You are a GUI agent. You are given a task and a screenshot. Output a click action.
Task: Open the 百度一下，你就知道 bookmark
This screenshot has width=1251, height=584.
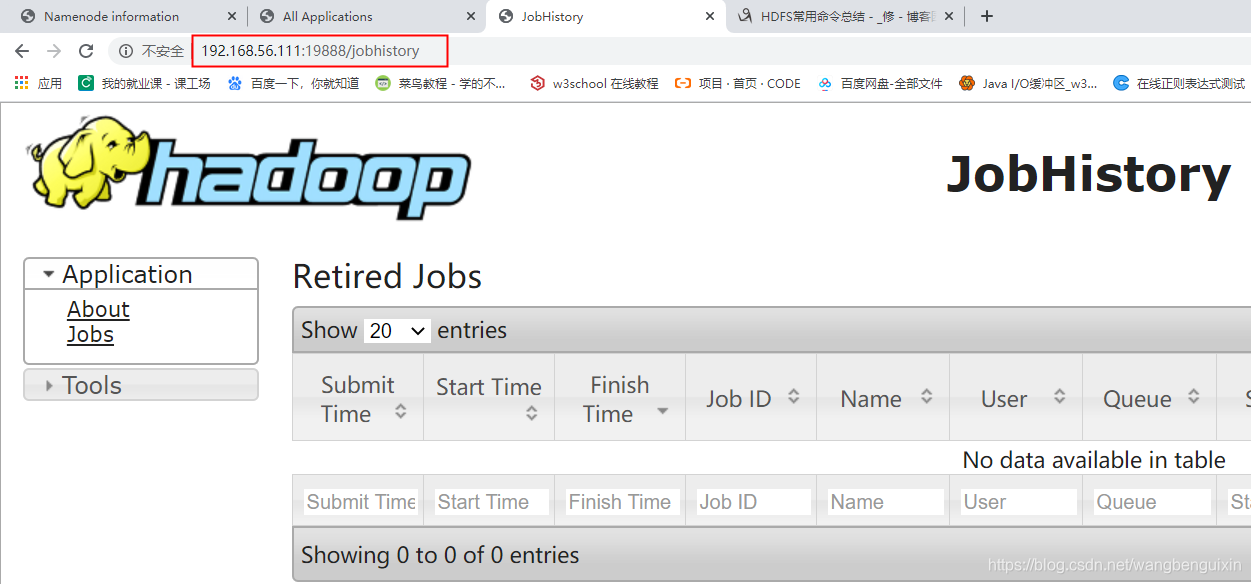point(293,84)
